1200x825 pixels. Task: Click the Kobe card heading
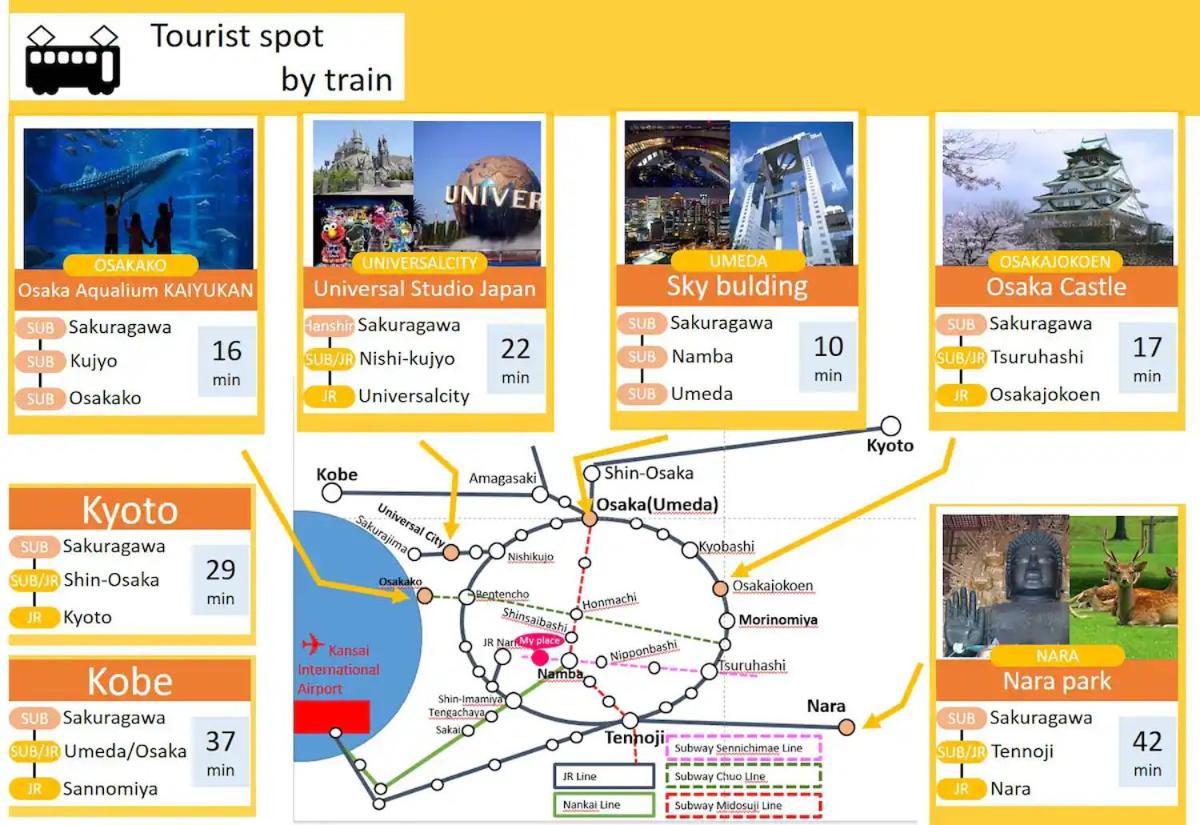click(x=130, y=681)
